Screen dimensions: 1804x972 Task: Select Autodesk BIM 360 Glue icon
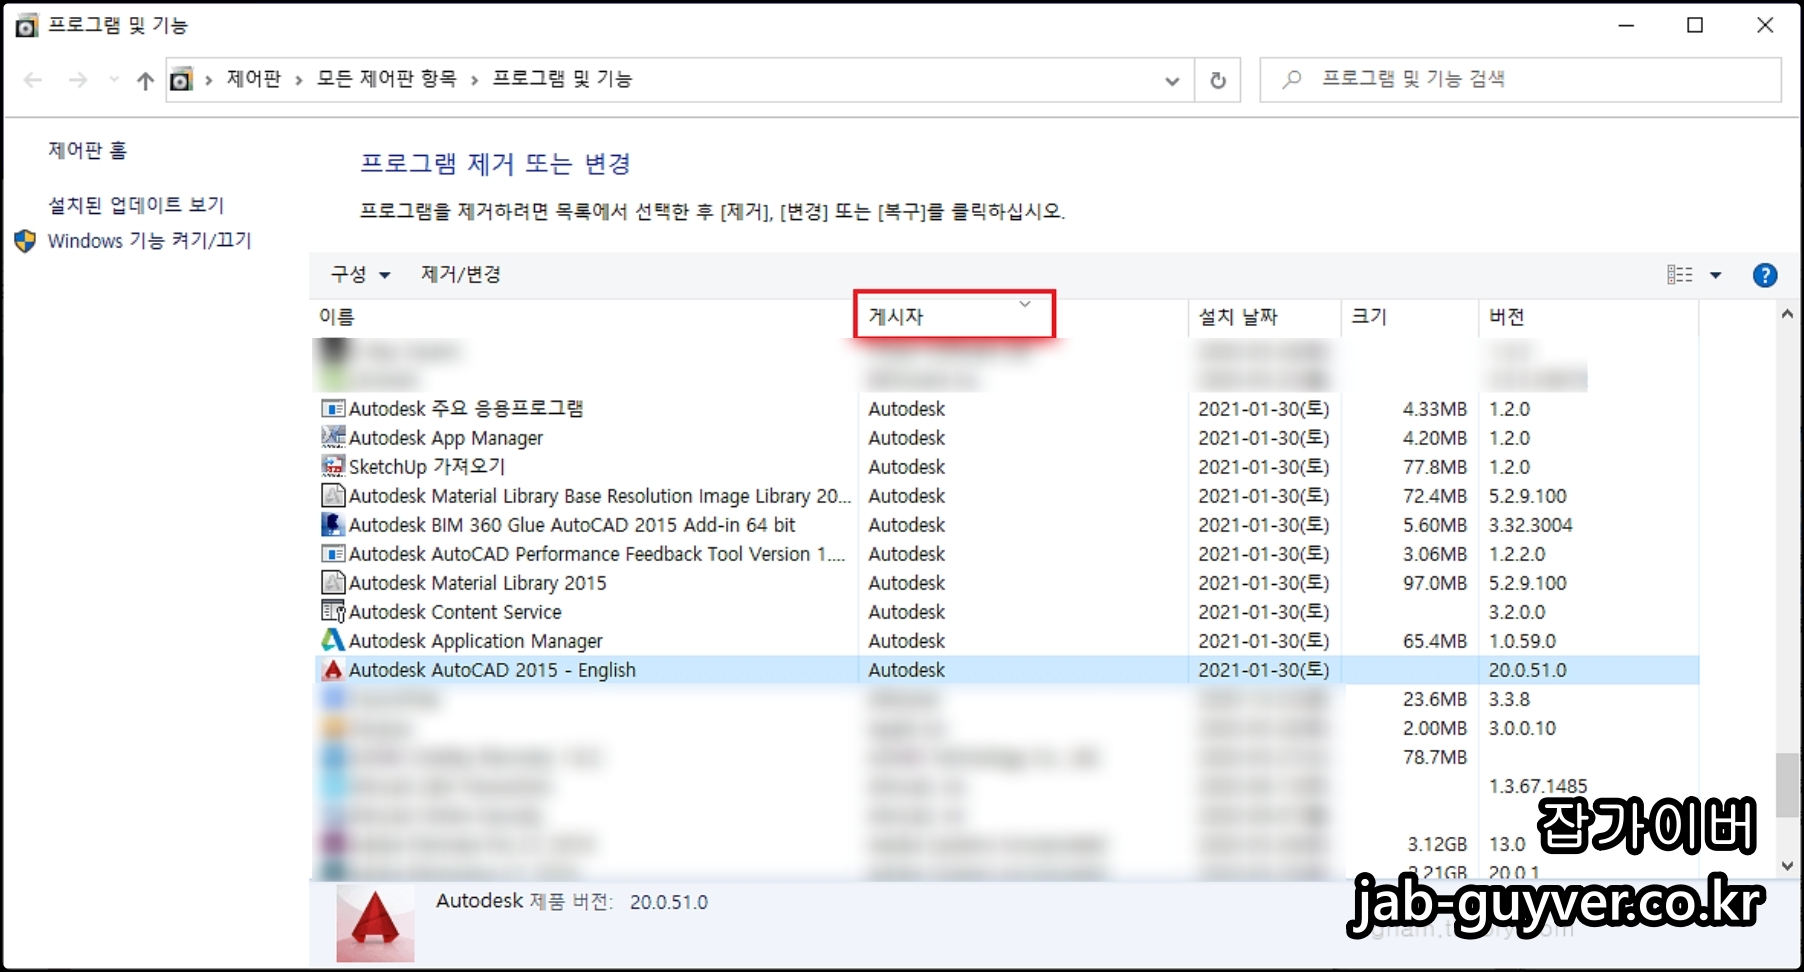tap(333, 525)
